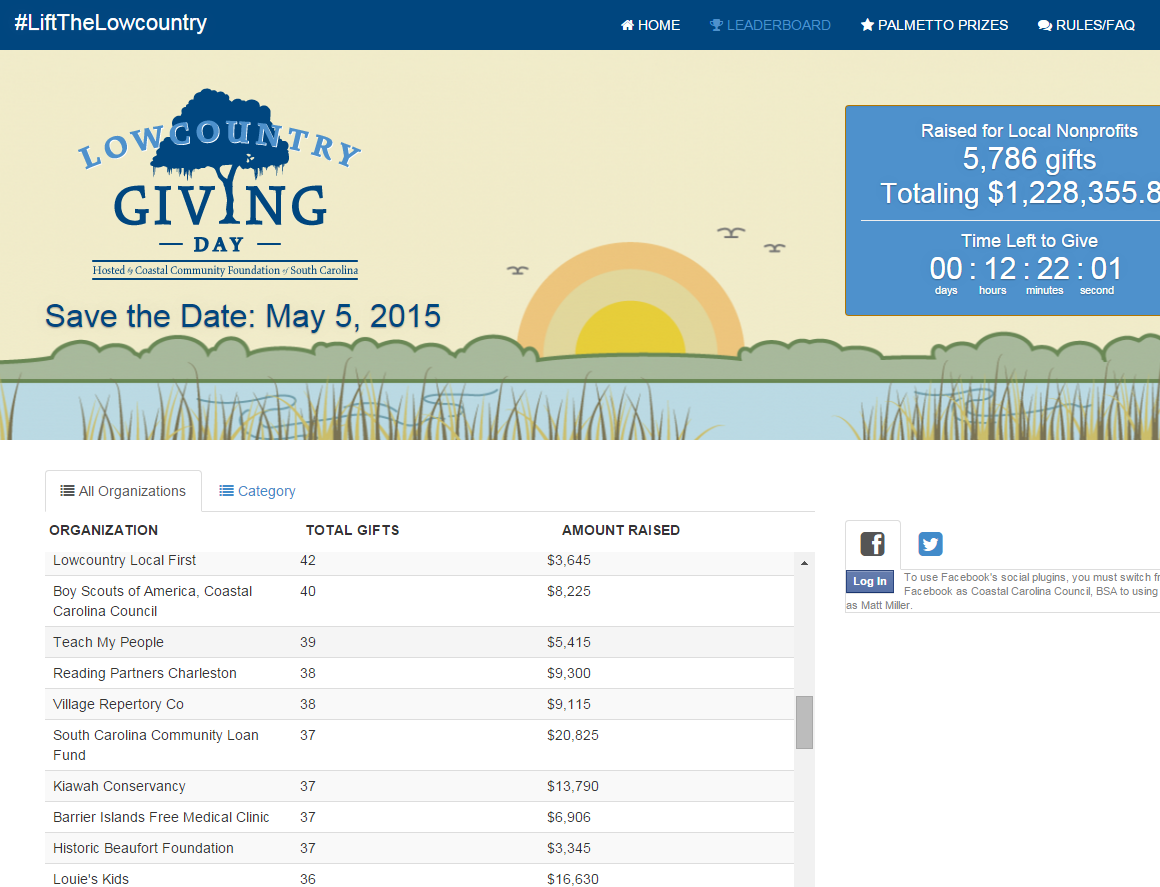Select the Louie's Kids row
This screenshot has height=887, width=1160.
419,877
